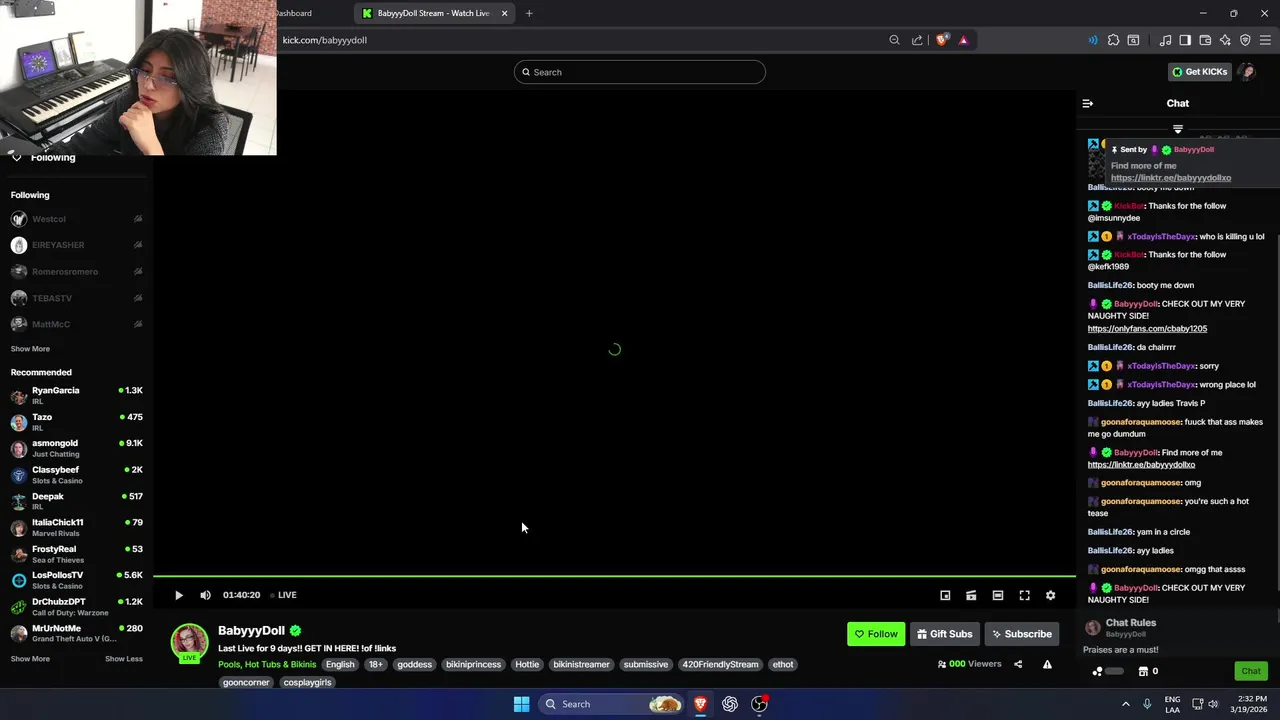
Task: Open Classybeef recommended channel
Action: tap(76, 475)
